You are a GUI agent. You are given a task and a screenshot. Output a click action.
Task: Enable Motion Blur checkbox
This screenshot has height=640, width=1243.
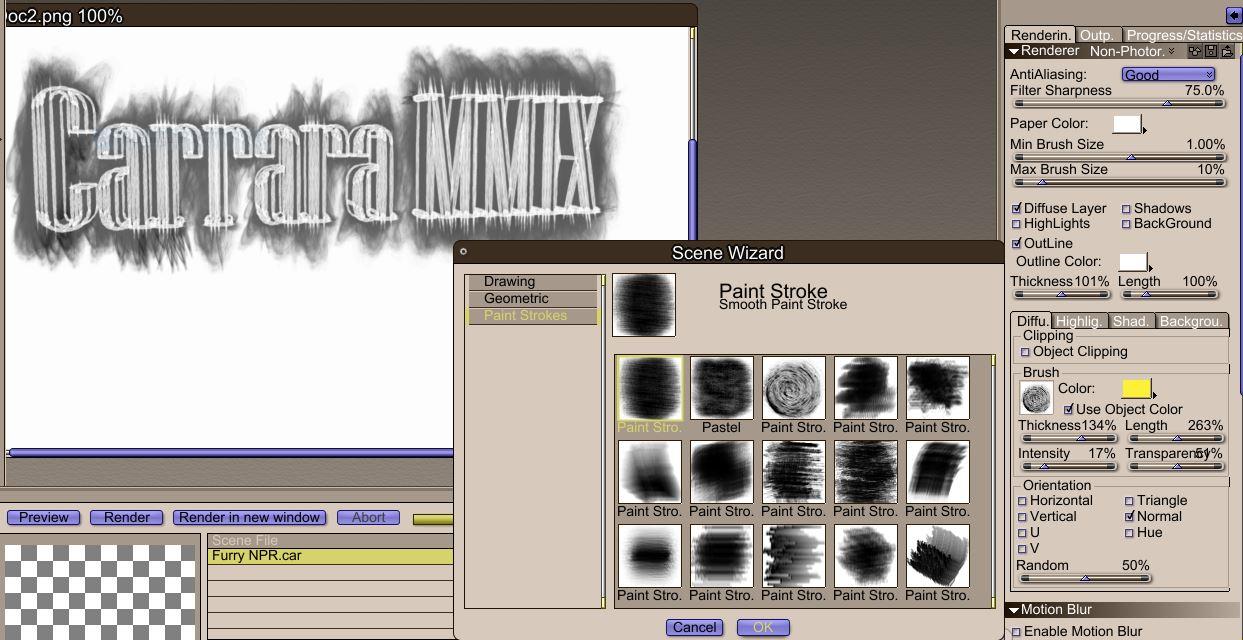(1017, 632)
